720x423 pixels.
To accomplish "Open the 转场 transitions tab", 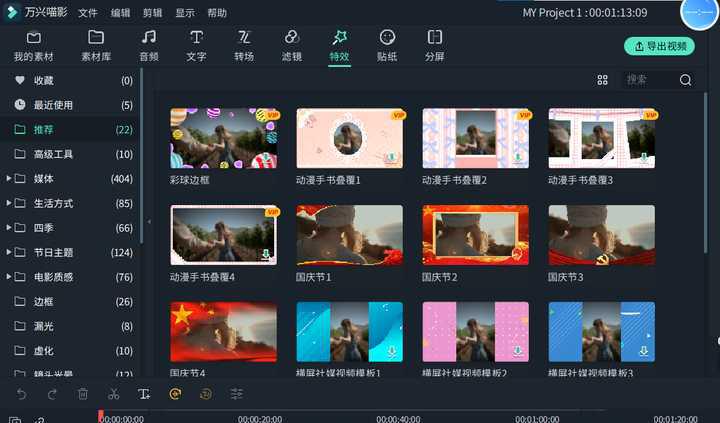I will coord(244,46).
